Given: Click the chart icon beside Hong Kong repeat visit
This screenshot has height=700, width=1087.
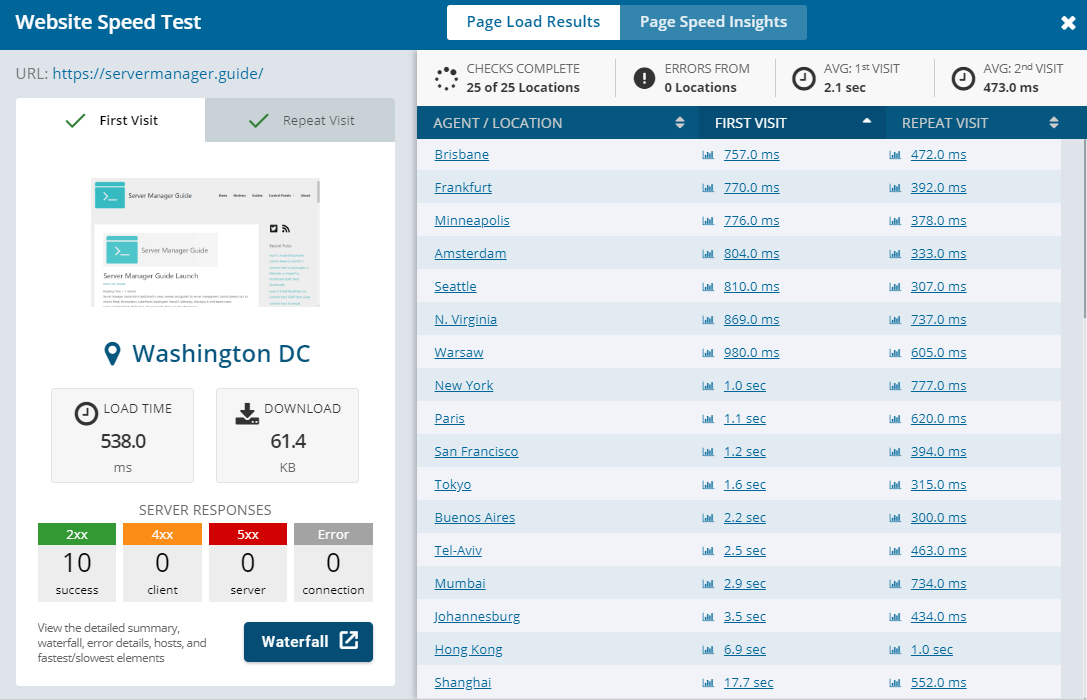Looking at the screenshot, I should tap(895, 650).
